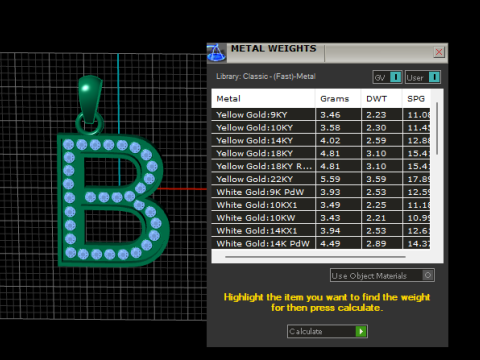This screenshot has width=480, height=360.
Task: Click the green Calculate arrow icon
Action: 361,331
